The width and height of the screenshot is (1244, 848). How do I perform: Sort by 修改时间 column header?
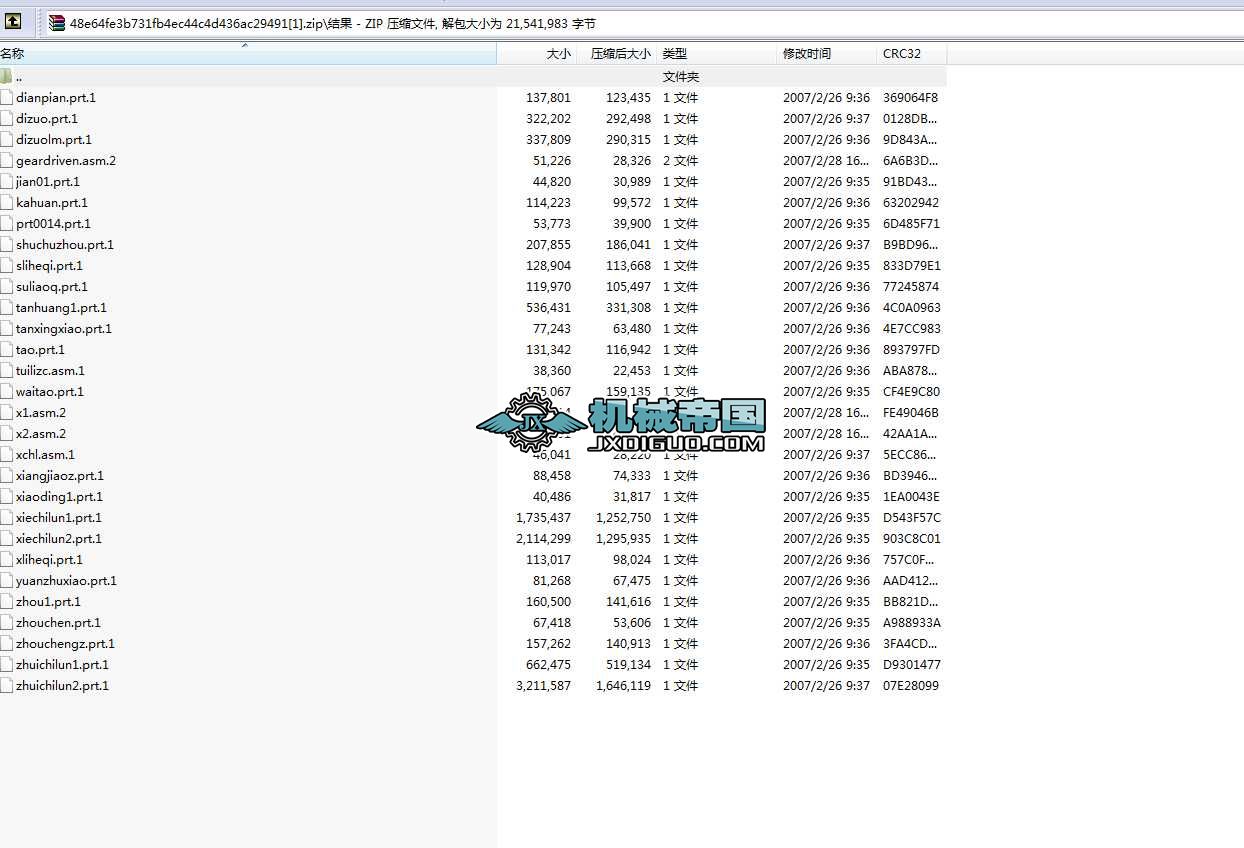point(827,54)
